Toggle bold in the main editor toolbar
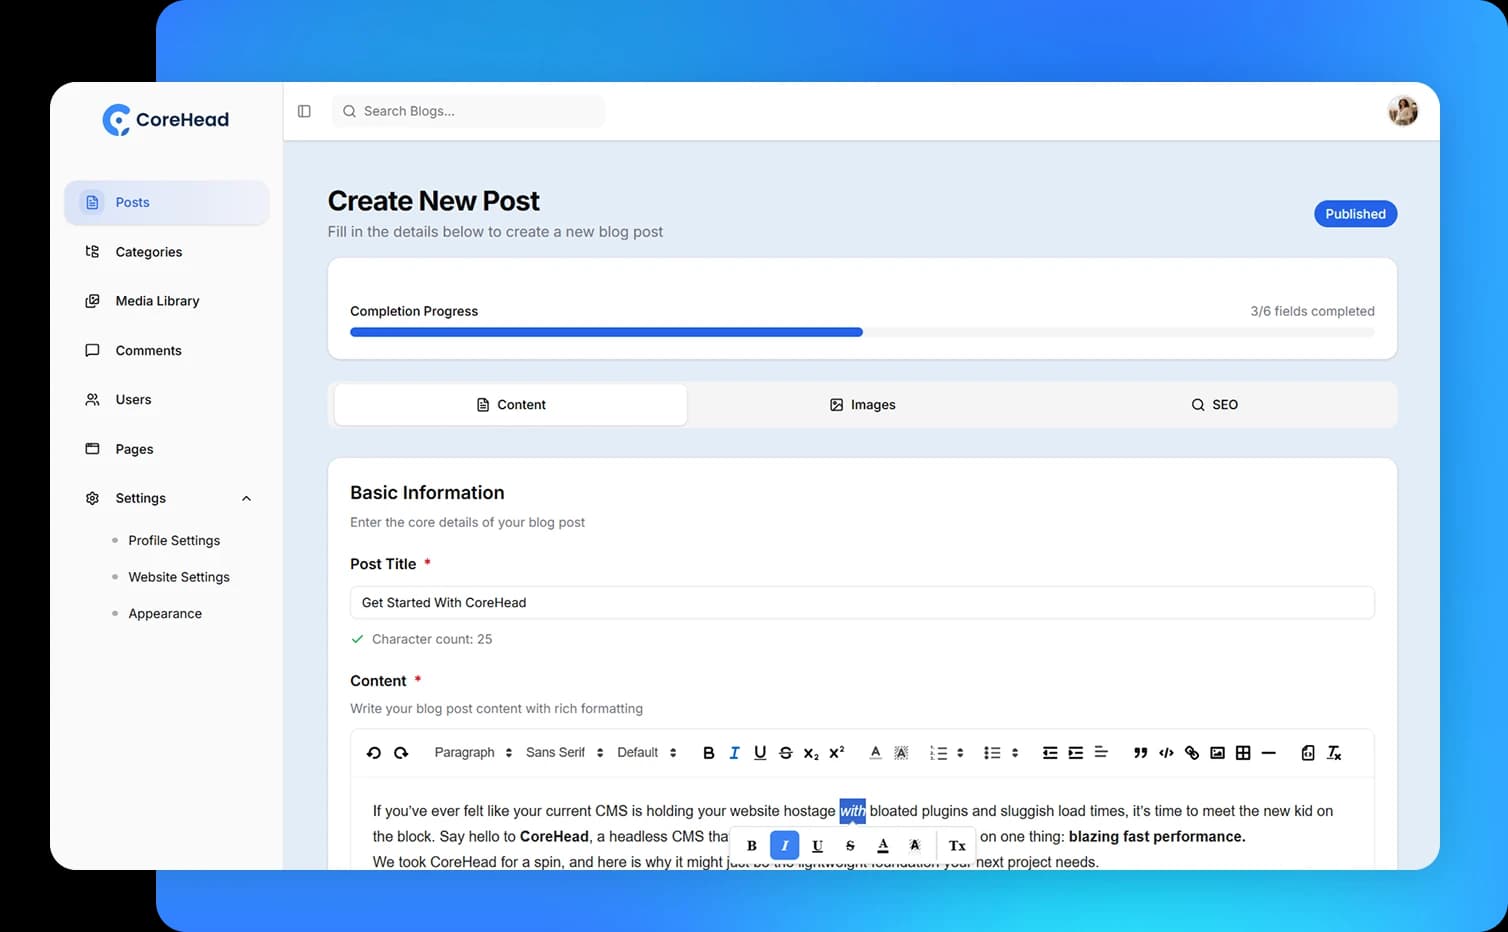This screenshot has width=1508, height=932. 708,753
